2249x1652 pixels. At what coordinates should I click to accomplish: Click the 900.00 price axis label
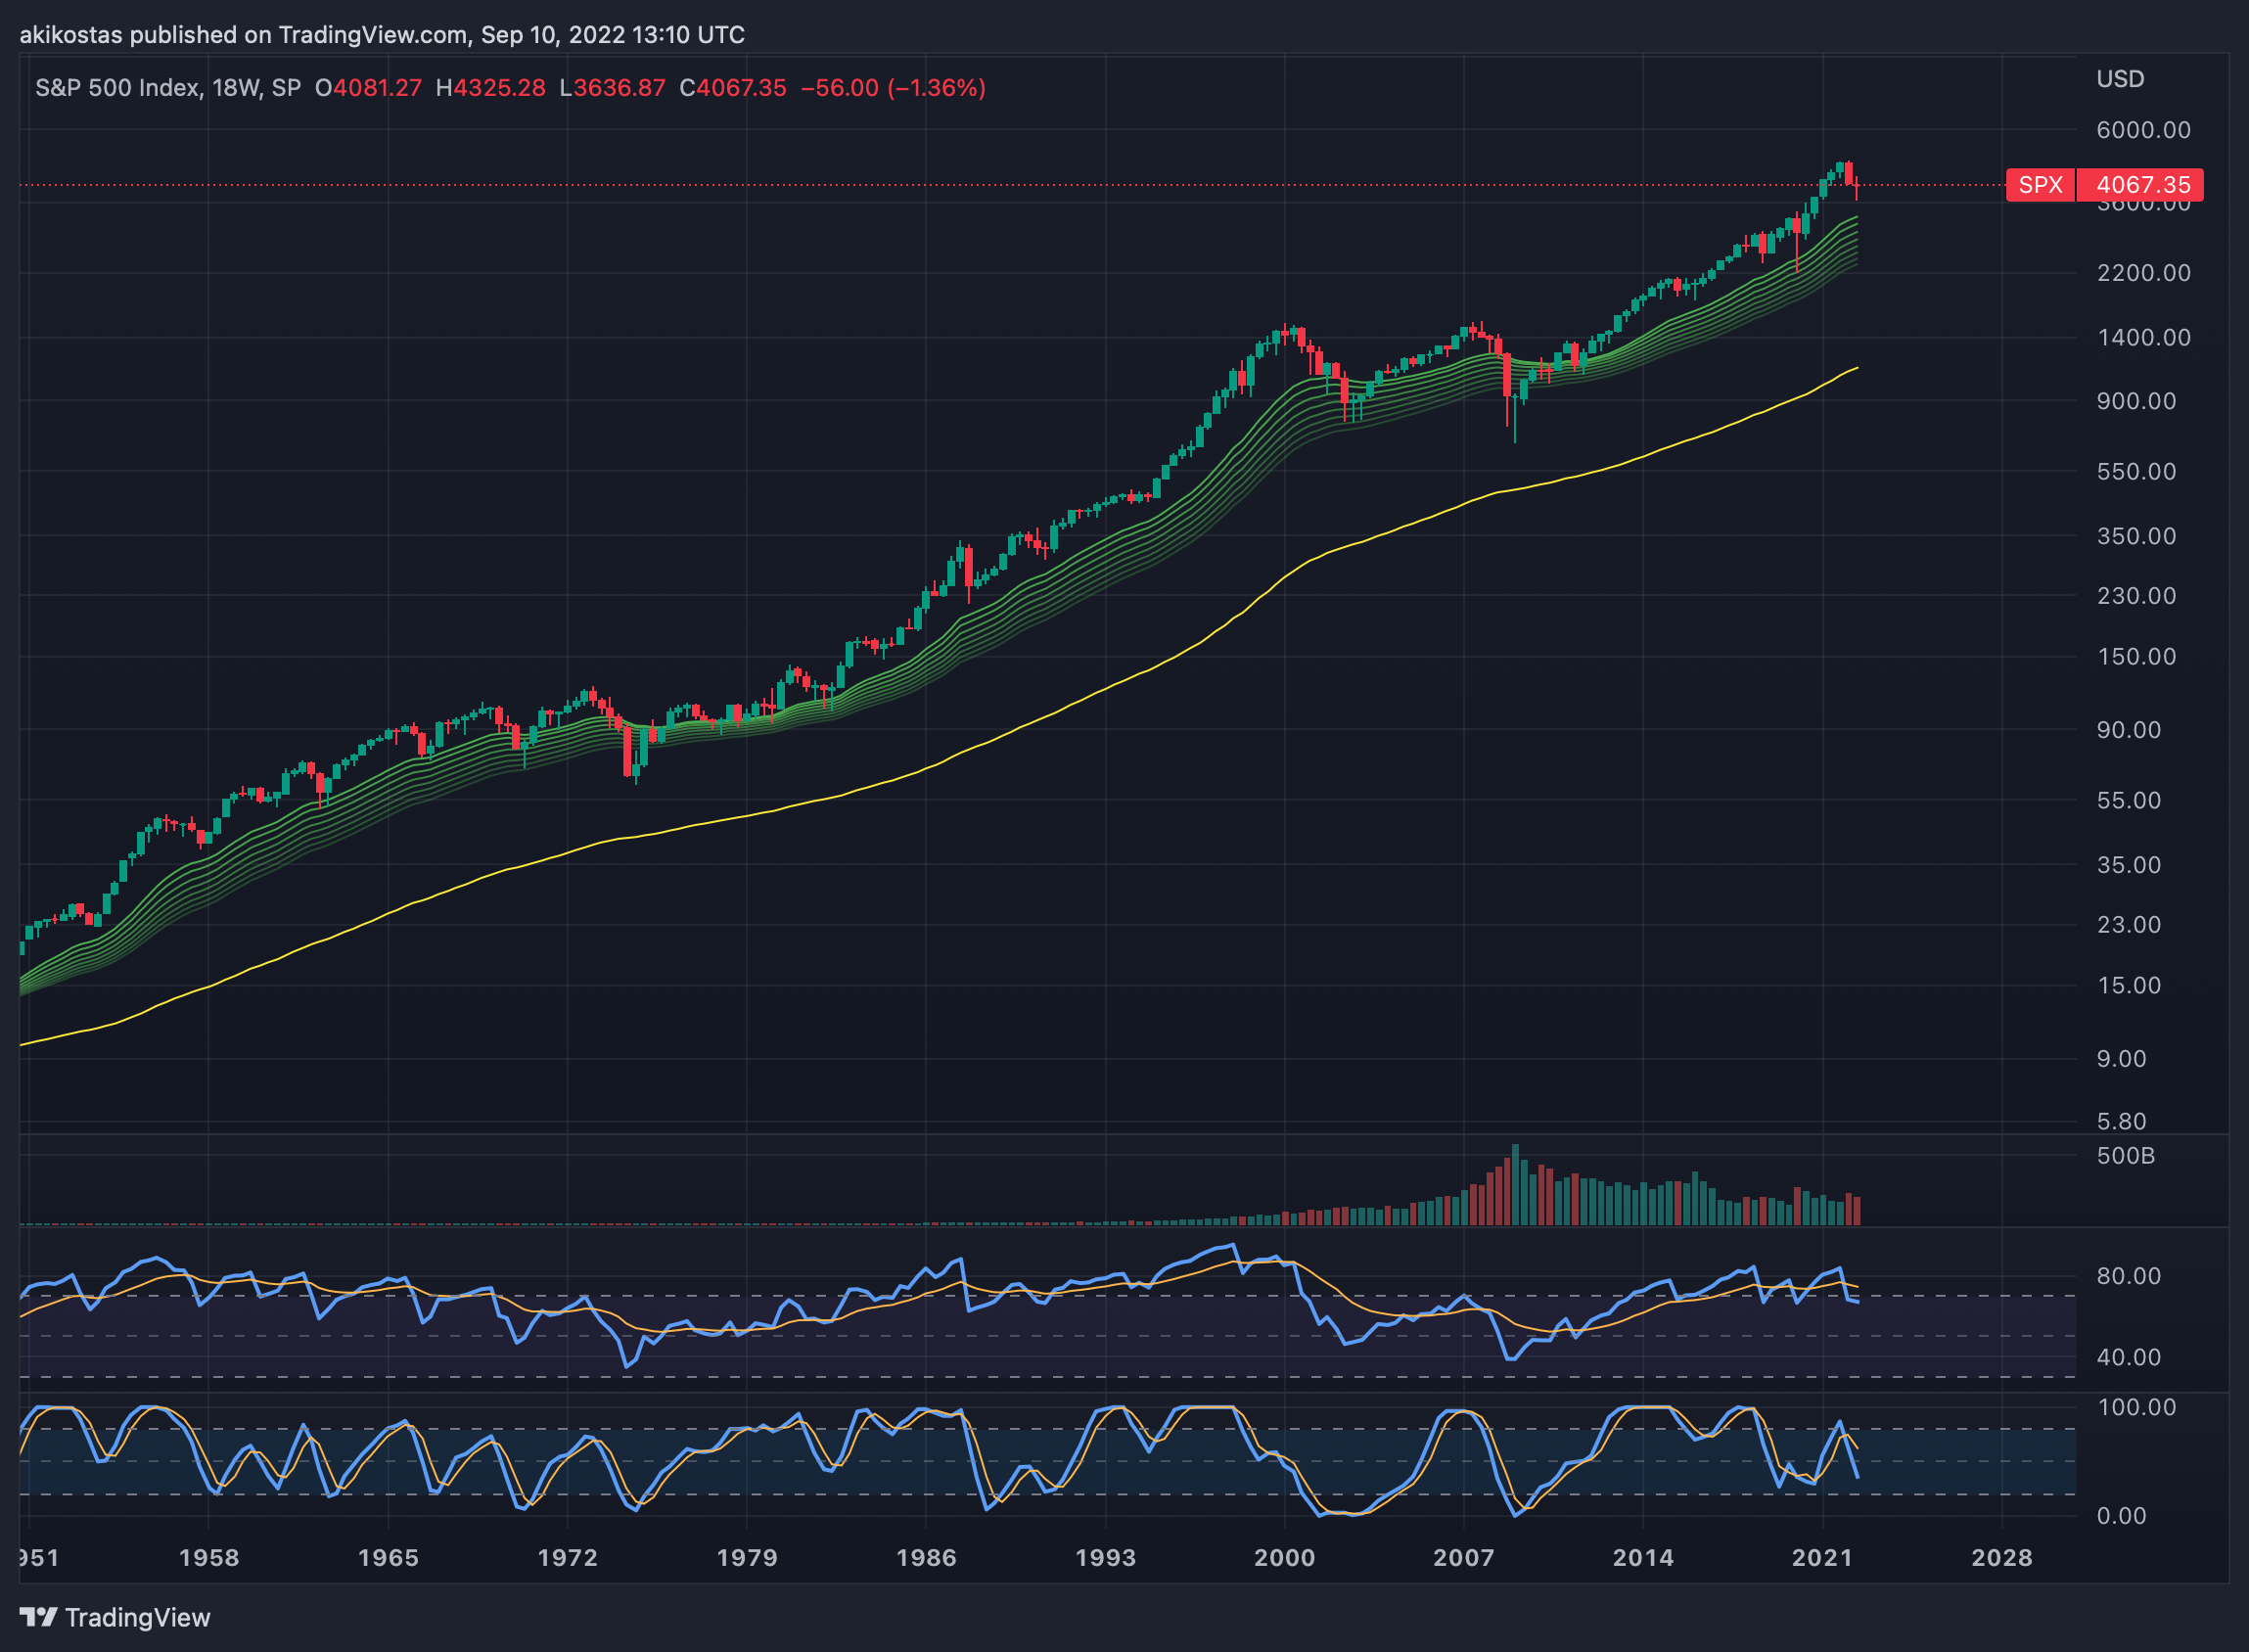pyautogui.click(x=2136, y=401)
